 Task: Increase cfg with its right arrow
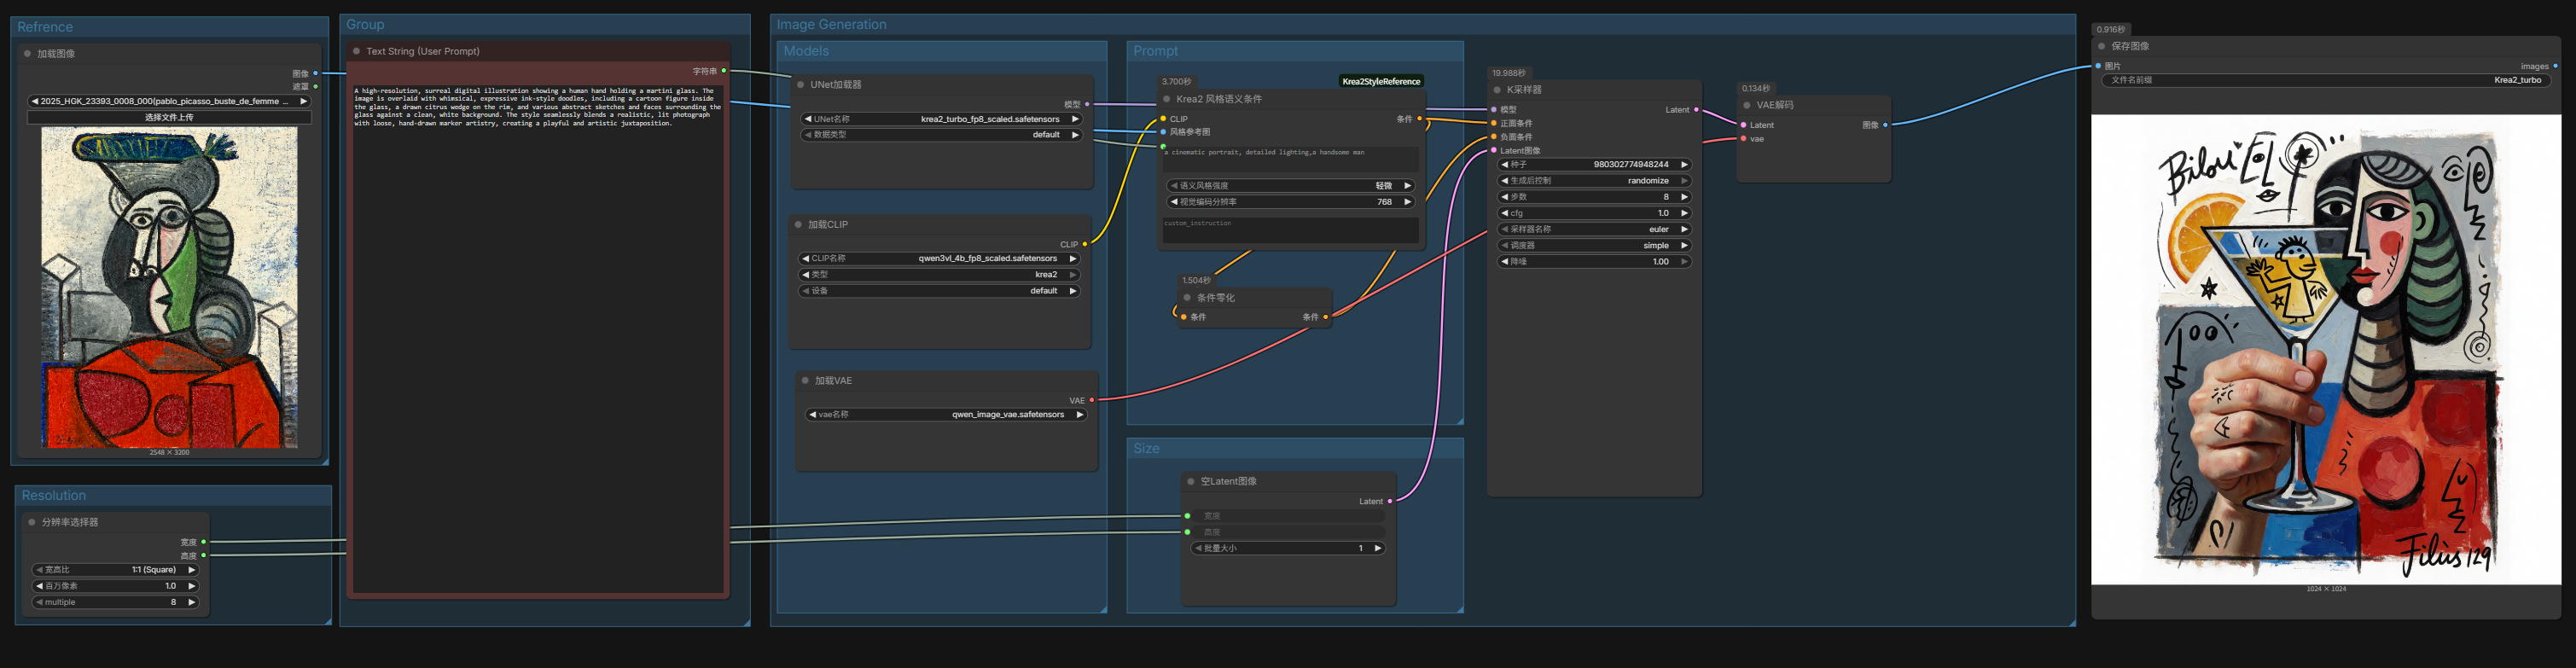1684,213
